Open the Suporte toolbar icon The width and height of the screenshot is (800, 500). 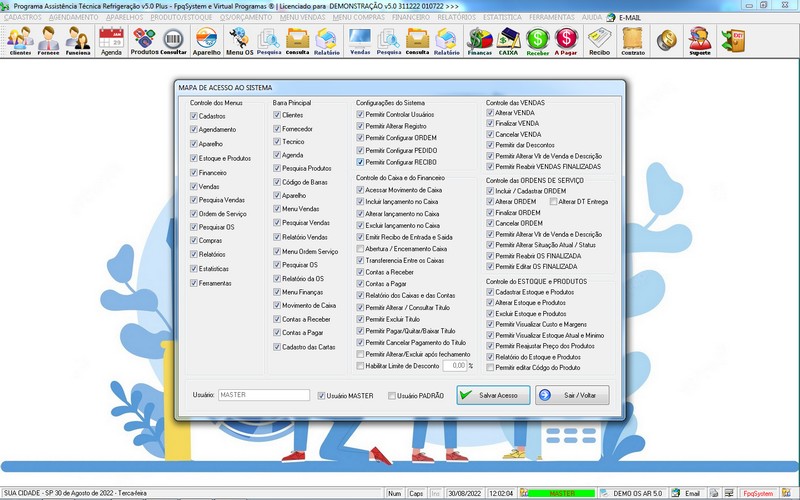tap(699, 41)
